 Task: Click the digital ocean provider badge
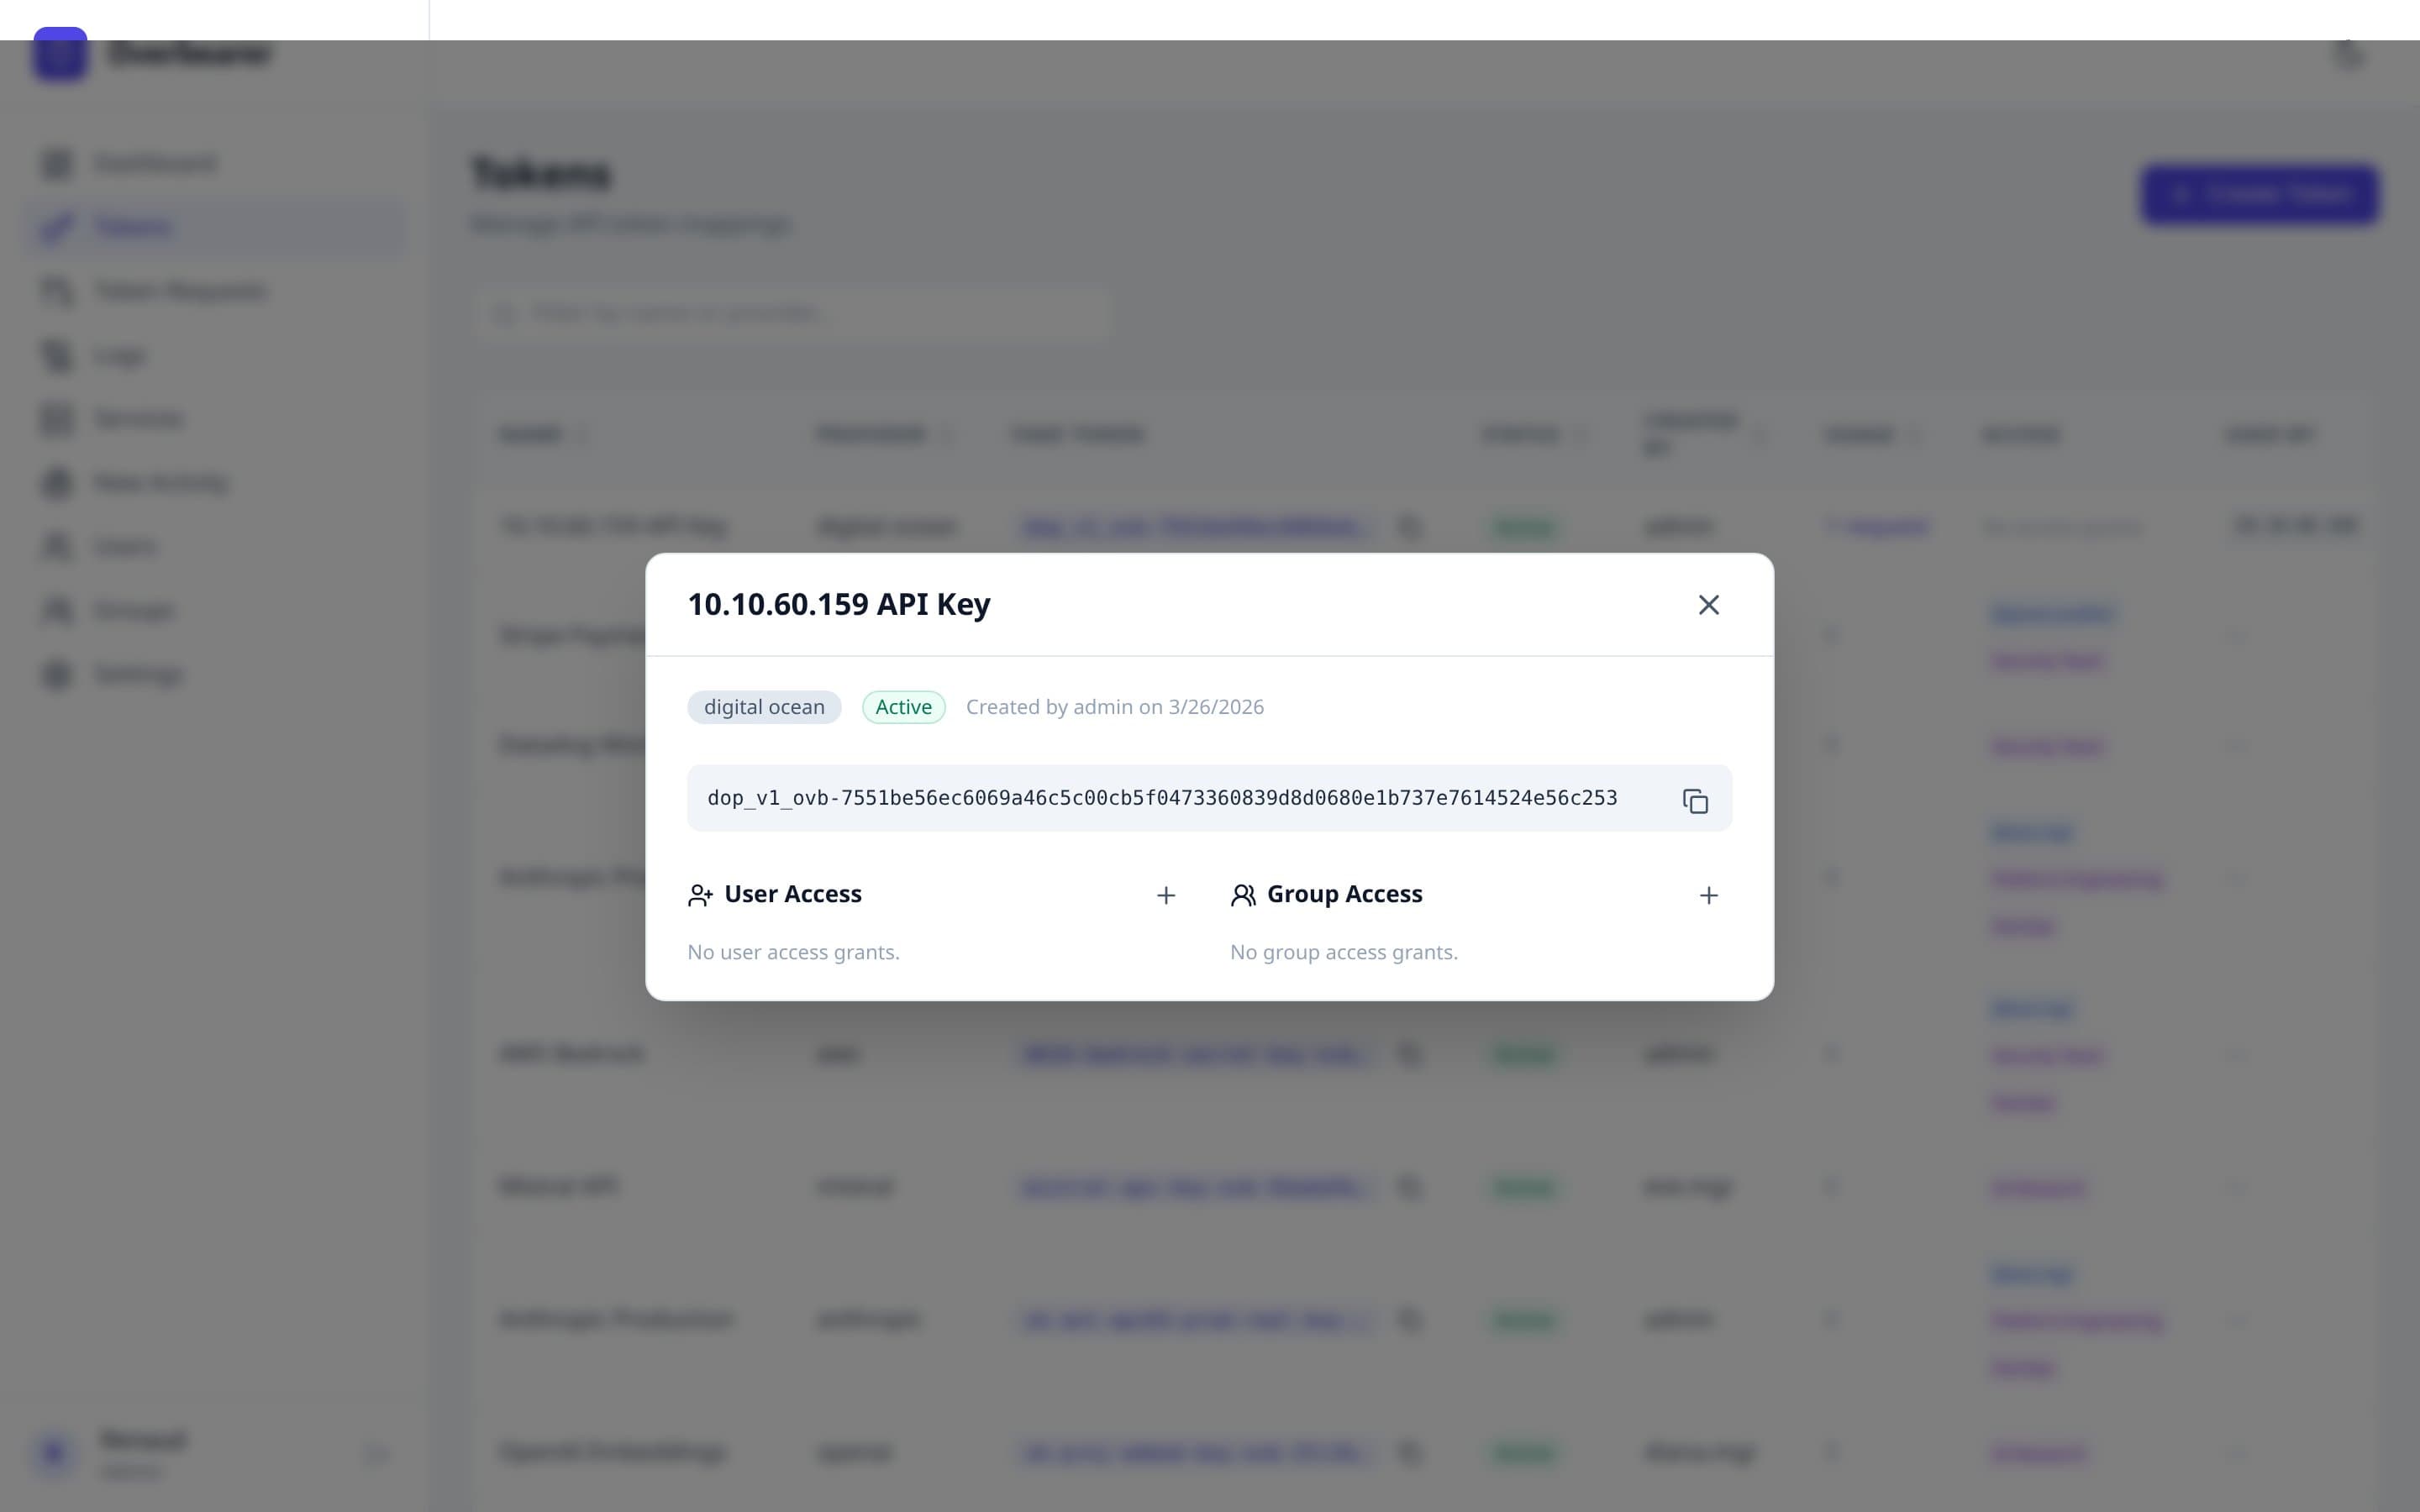763,707
